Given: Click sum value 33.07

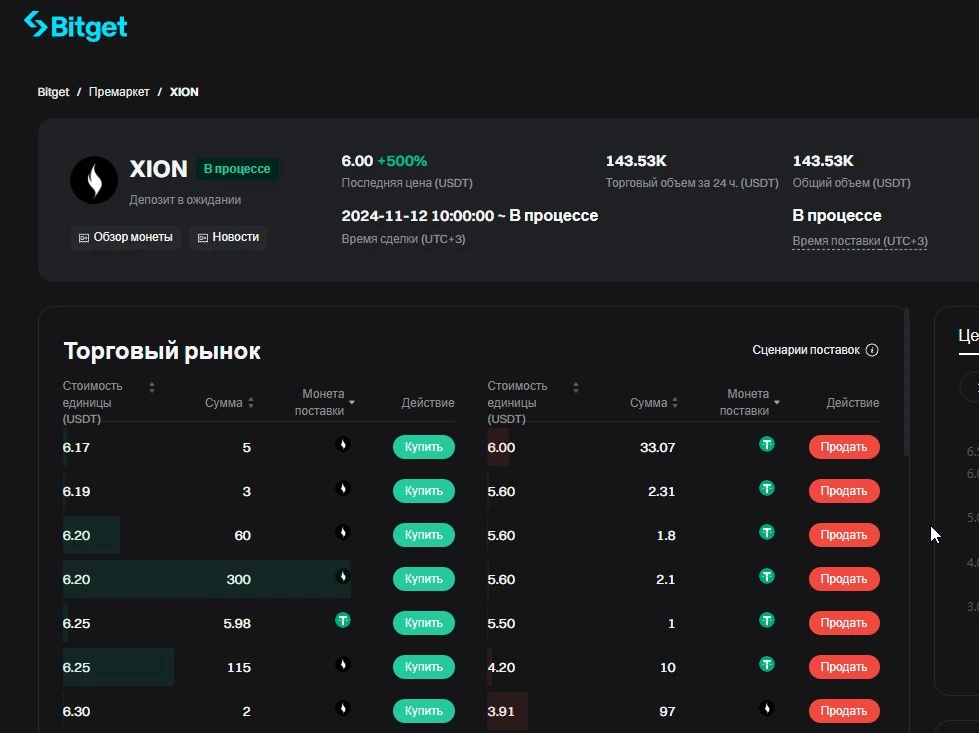Looking at the screenshot, I should coord(657,448).
